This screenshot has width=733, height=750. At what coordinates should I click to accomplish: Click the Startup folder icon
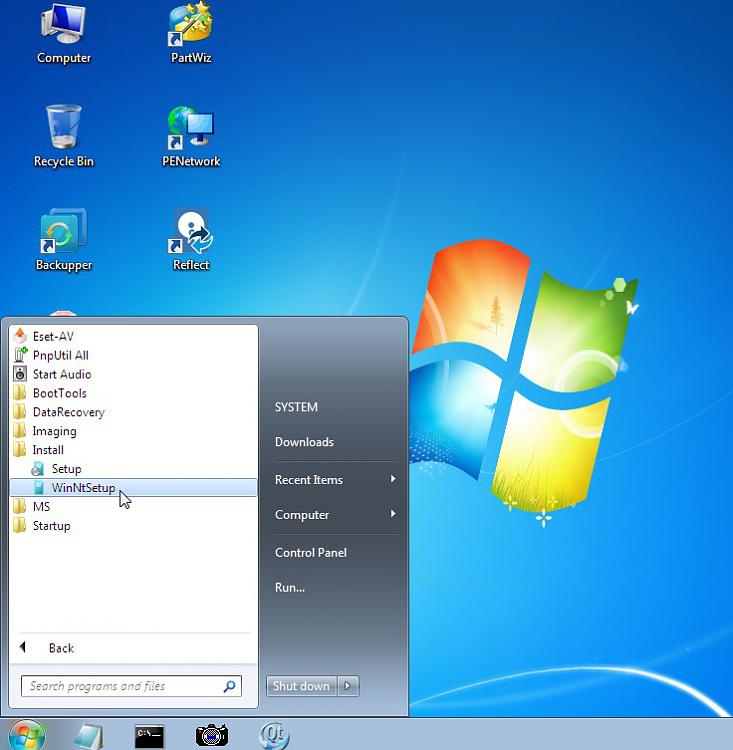(20, 525)
